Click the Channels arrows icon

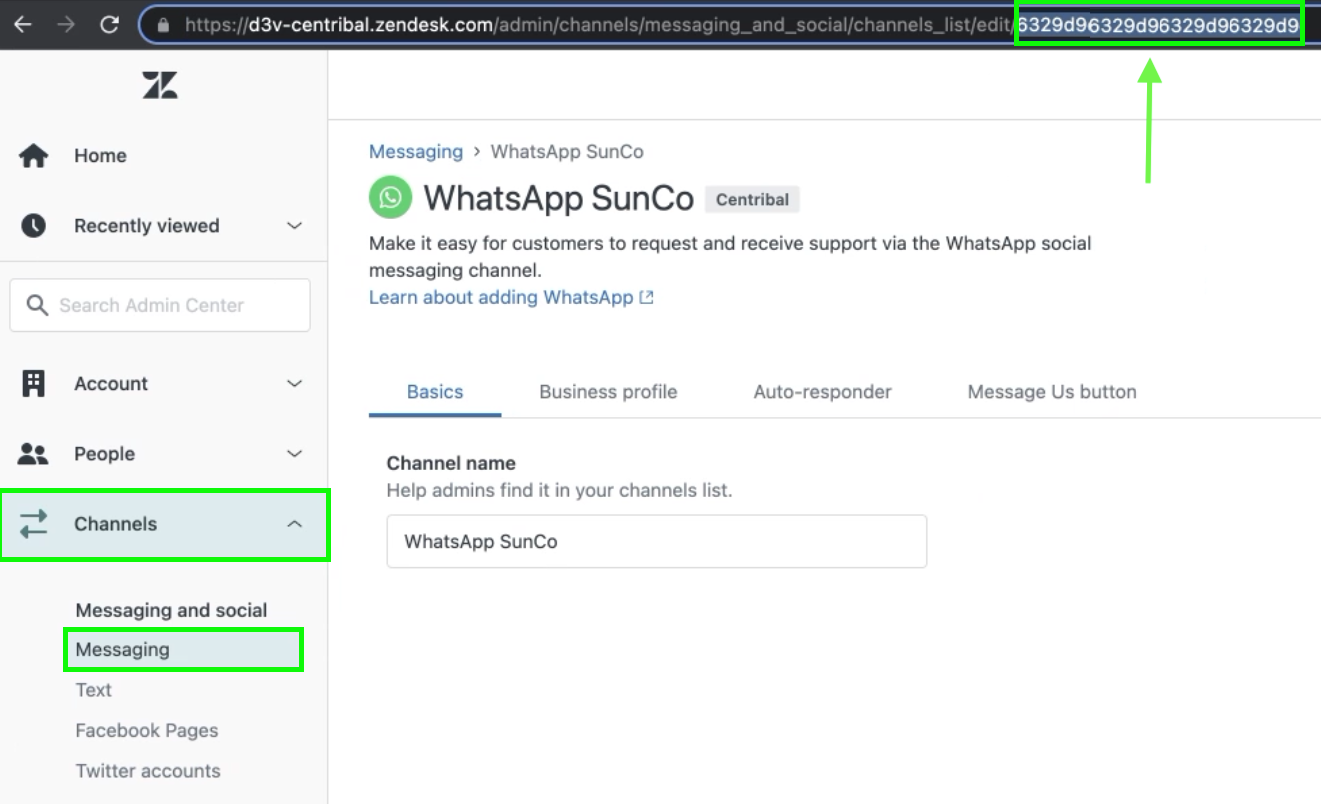click(x=34, y=524)
